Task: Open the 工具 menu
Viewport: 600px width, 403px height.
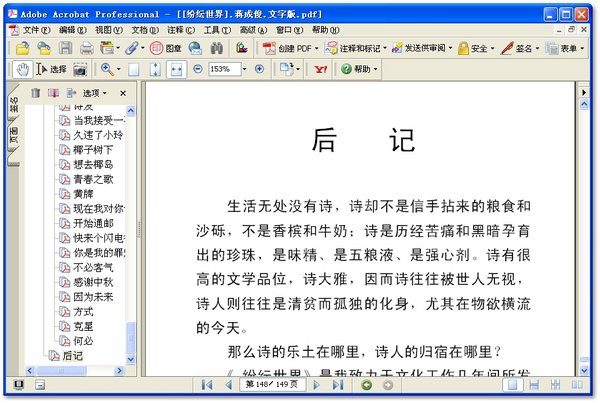Action: click(x=217, y=30)
